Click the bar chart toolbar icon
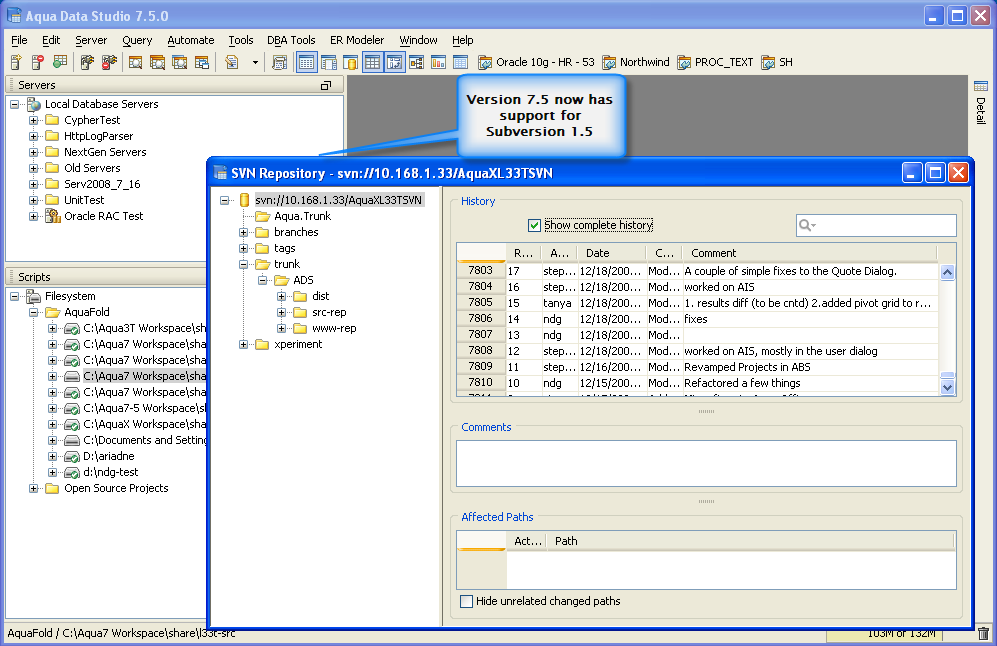This screenshot has height=646, width=997. 438,62
